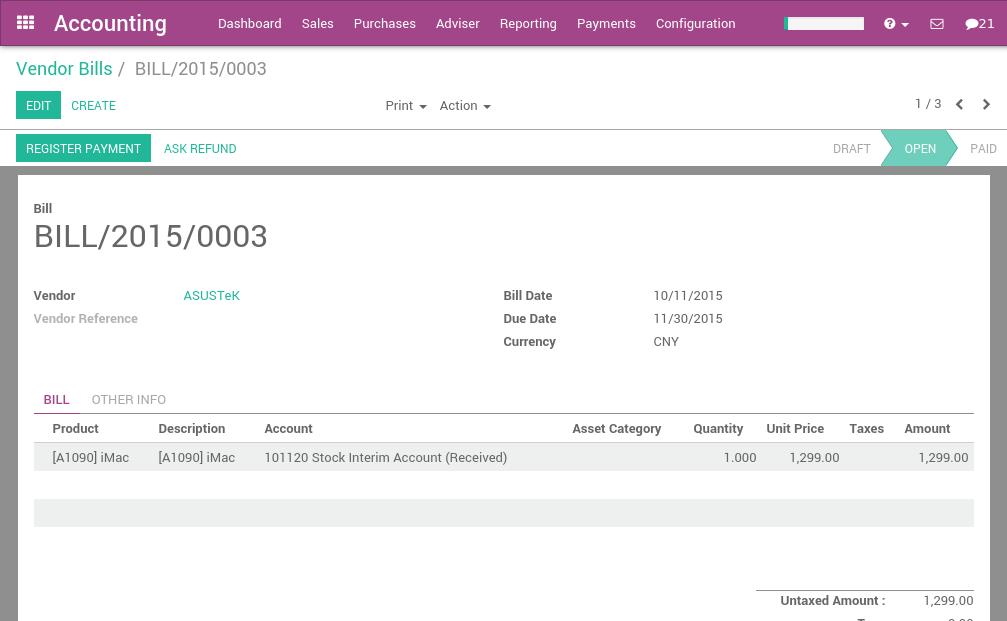
Task: Open the apps grid menu icon
Action: tap(24, 22)
